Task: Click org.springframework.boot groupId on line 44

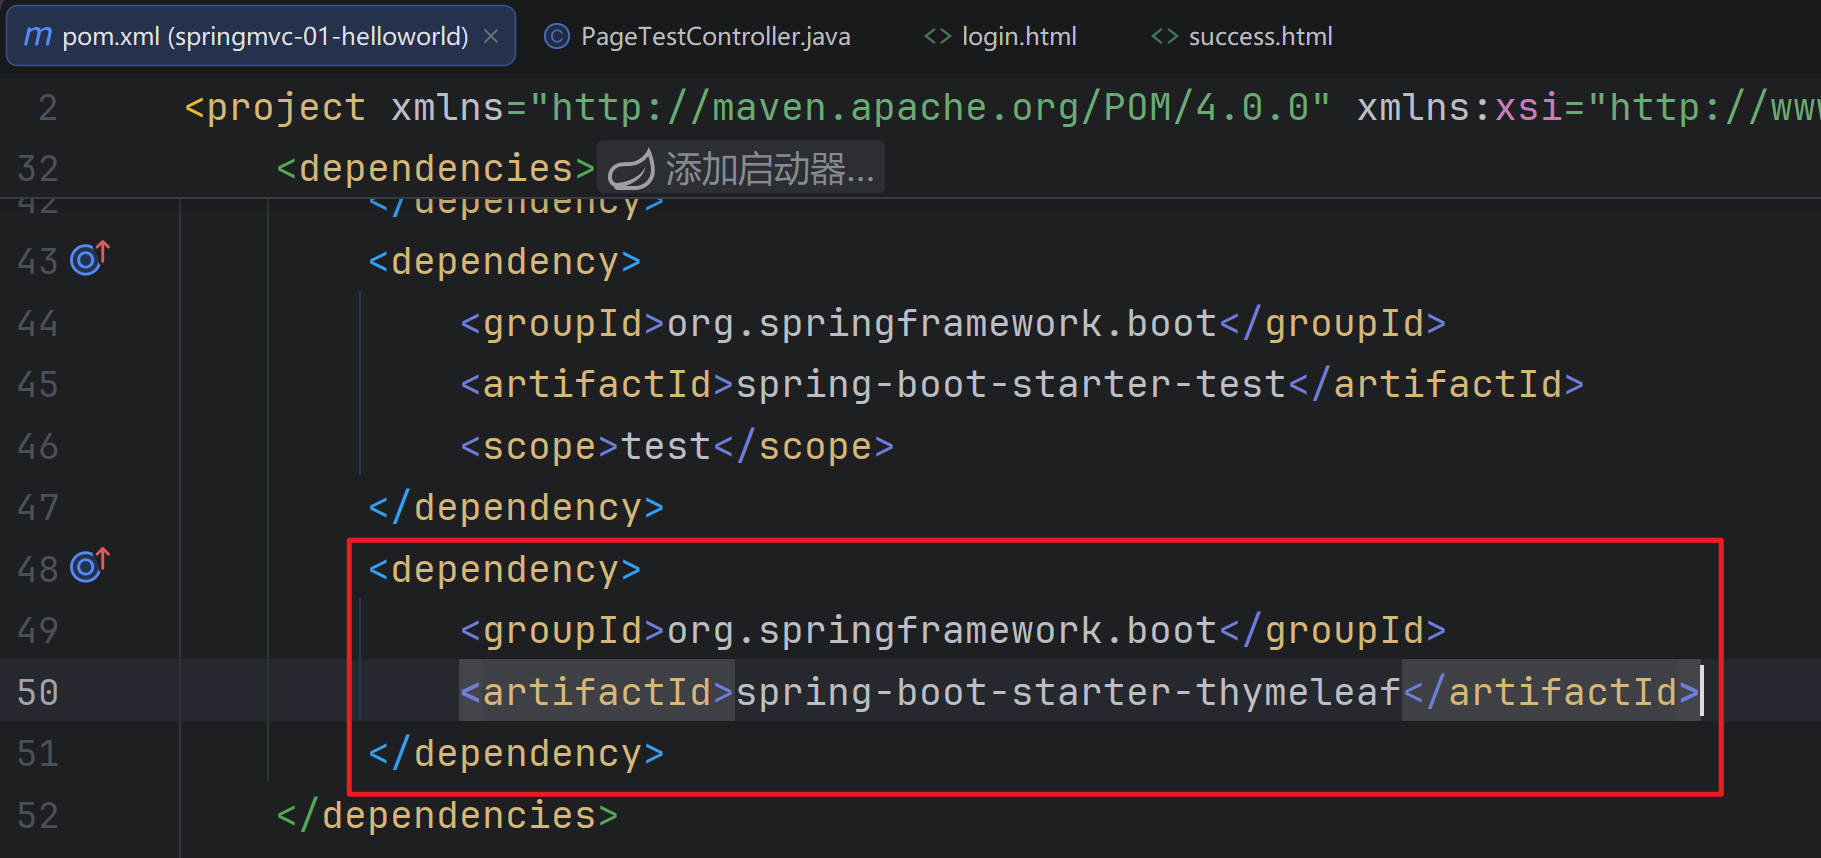Action: pos(941,323)
